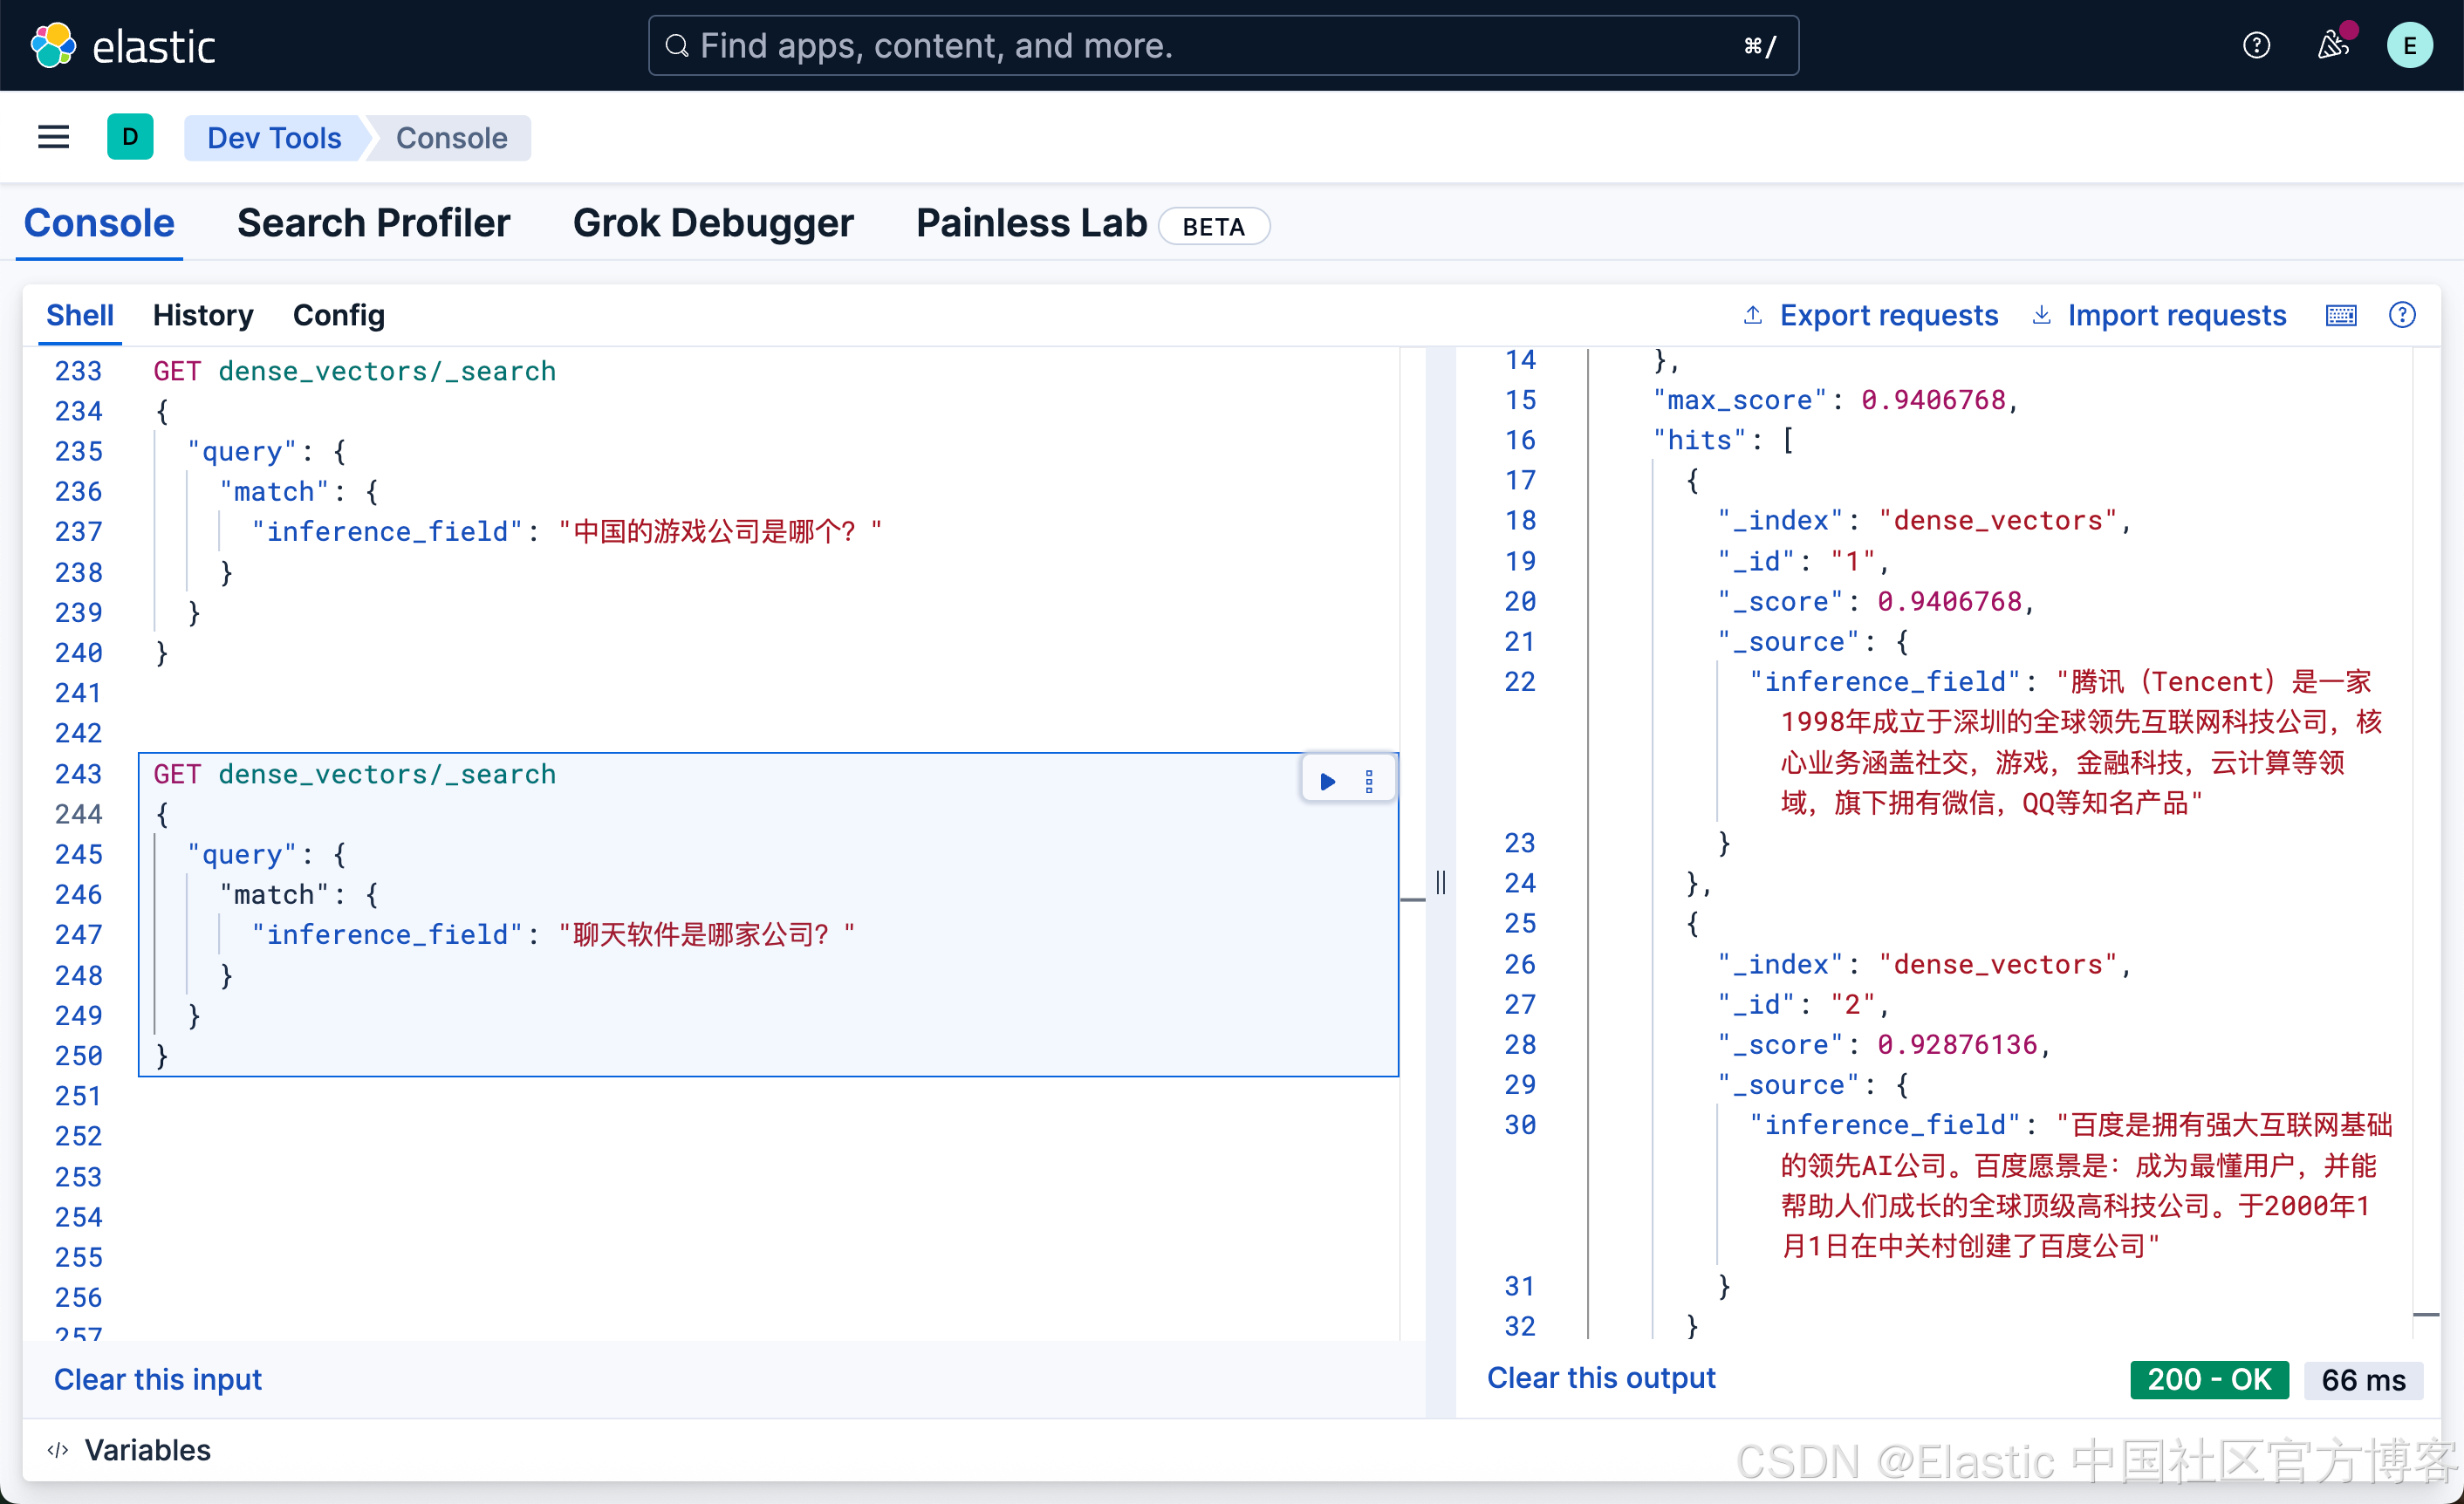This screenshot has width=2464, height=1504.
Task: Switch to the Grok Debugger tab
Action: tap(712, 223)
